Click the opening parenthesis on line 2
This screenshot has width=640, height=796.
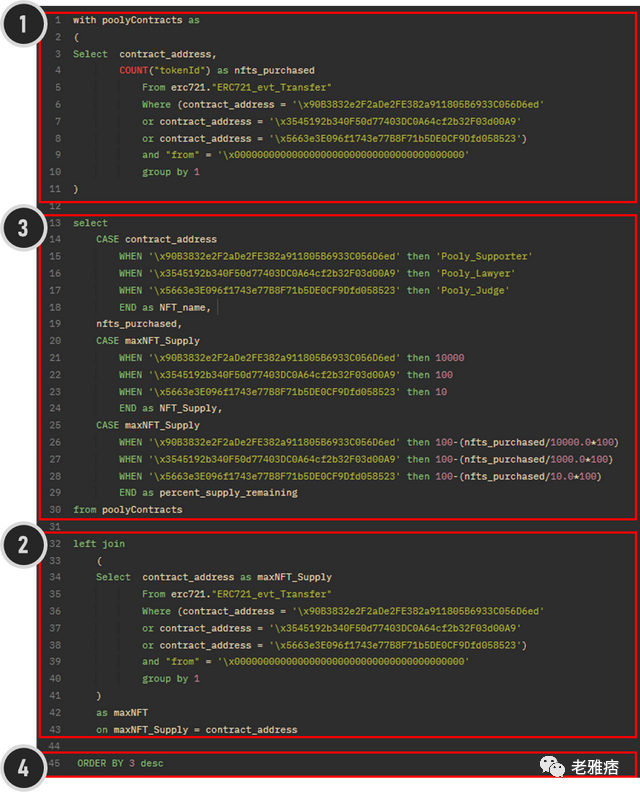click(x=76, y=37)
